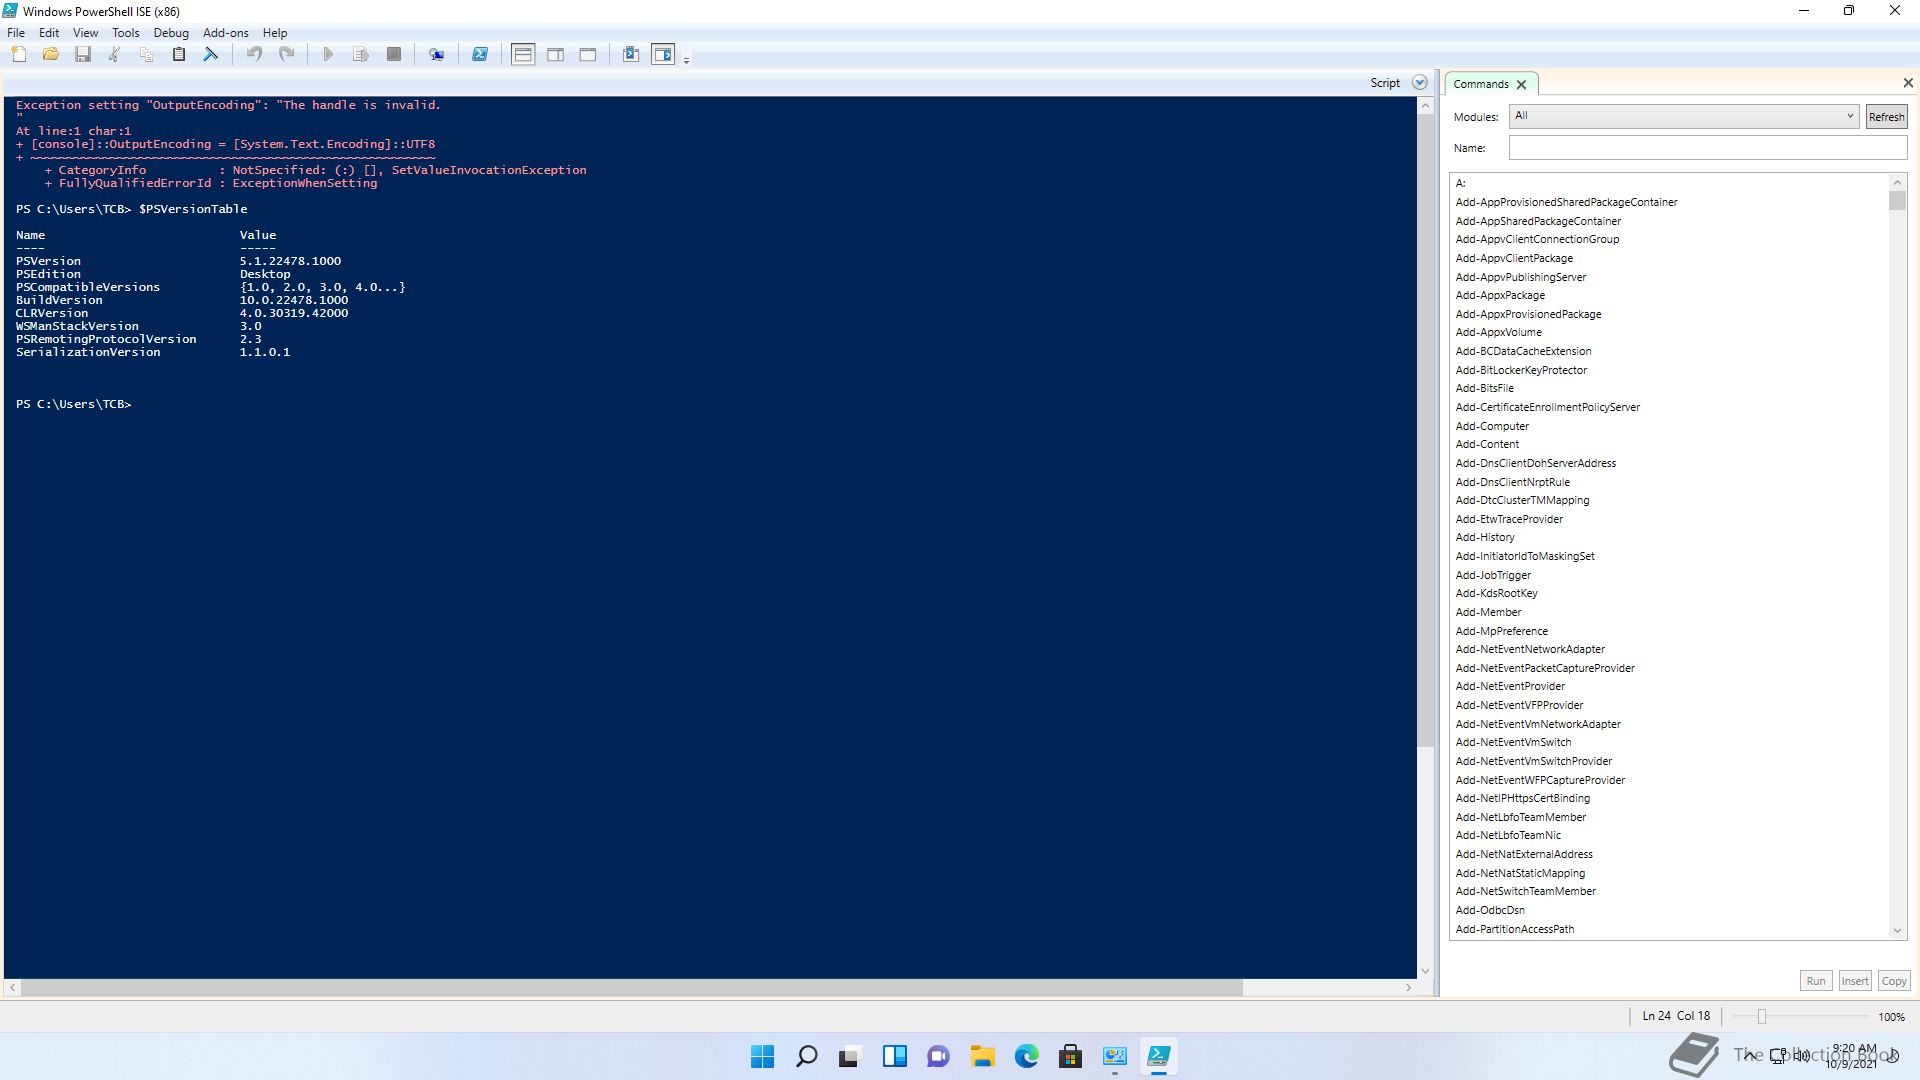Click the Copy command button
This screenshot has width=1920, height=1080.
[x=1894, y=981]
